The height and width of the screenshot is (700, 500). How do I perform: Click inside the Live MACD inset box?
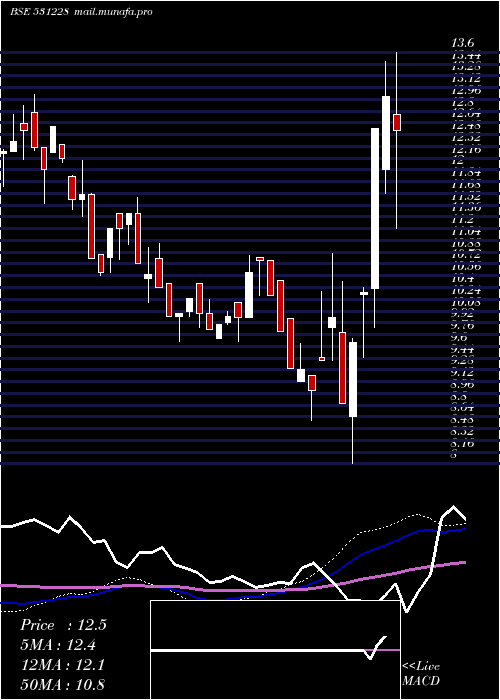[275, 650]
